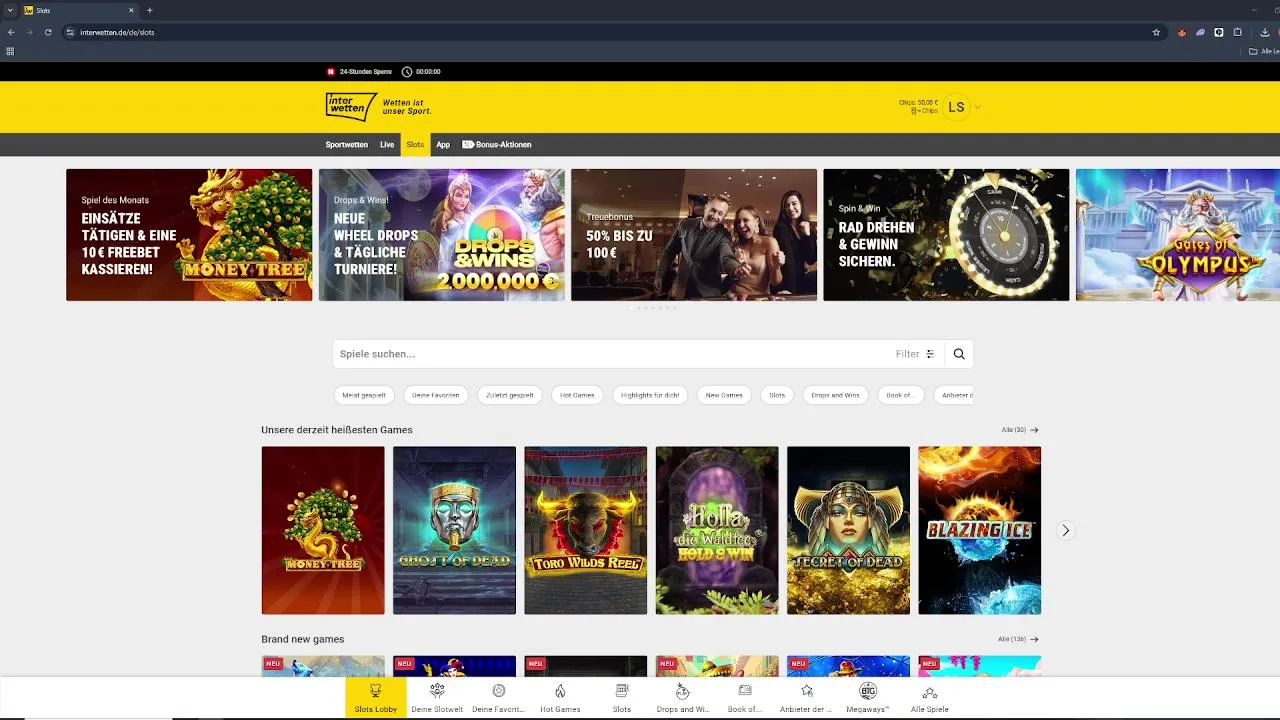Select the Deine Favoriten filter chip

coord(436,395)
